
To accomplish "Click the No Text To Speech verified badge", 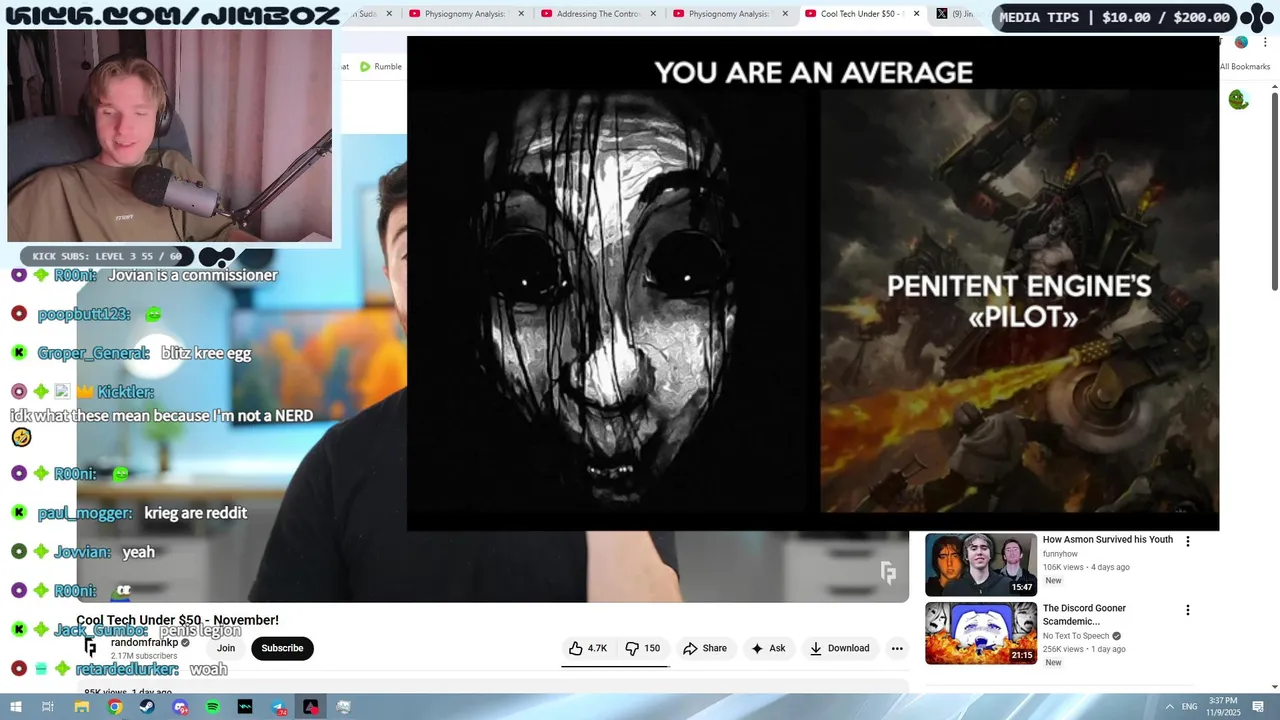I will pos(1117,636).
